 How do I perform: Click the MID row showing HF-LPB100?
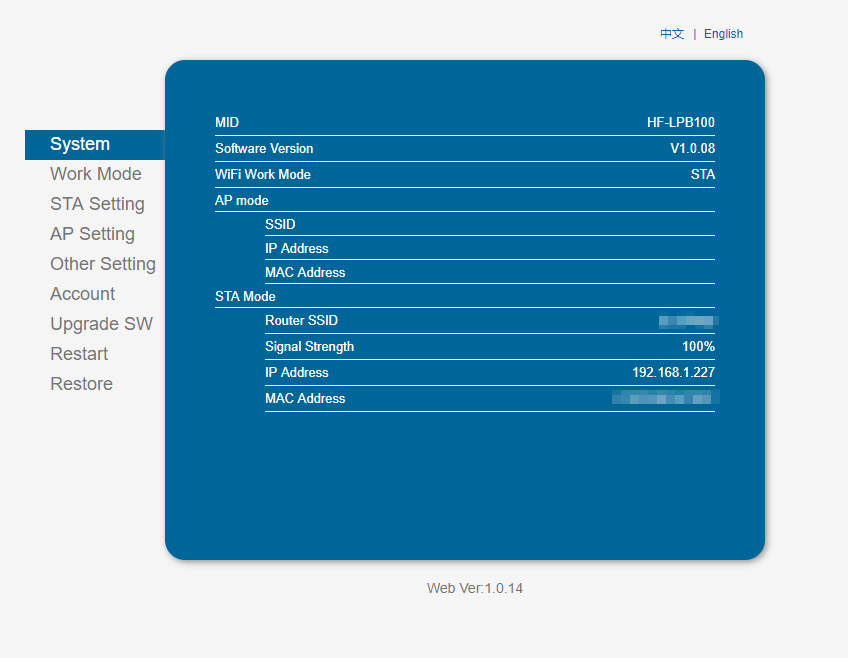tap(465, 122)
